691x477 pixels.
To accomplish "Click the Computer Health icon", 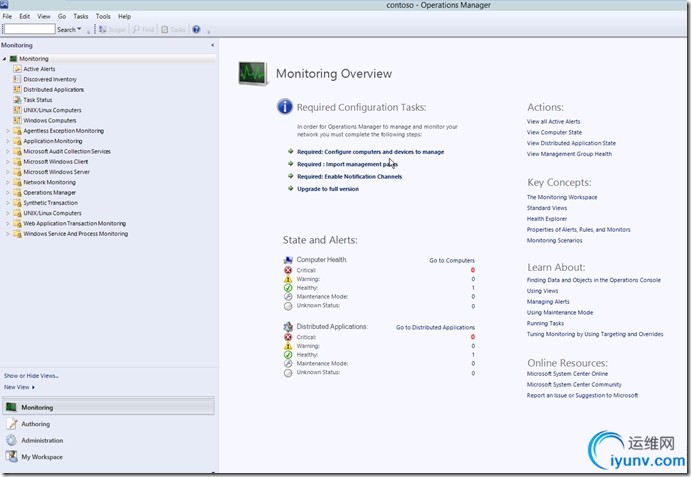I will click(288, 260).
